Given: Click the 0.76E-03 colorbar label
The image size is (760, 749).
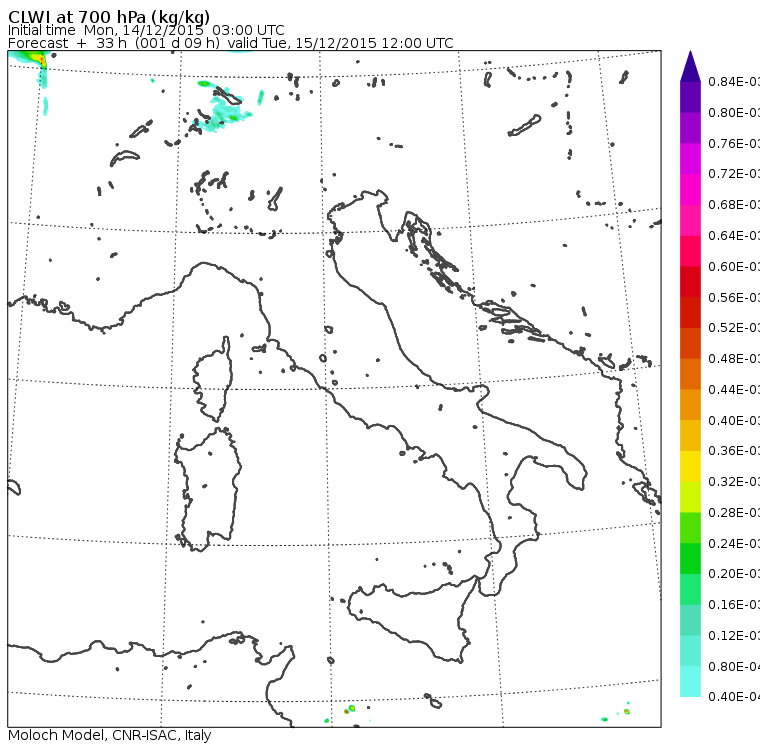Looking at the screenshot, I should (x=734, y=143).
